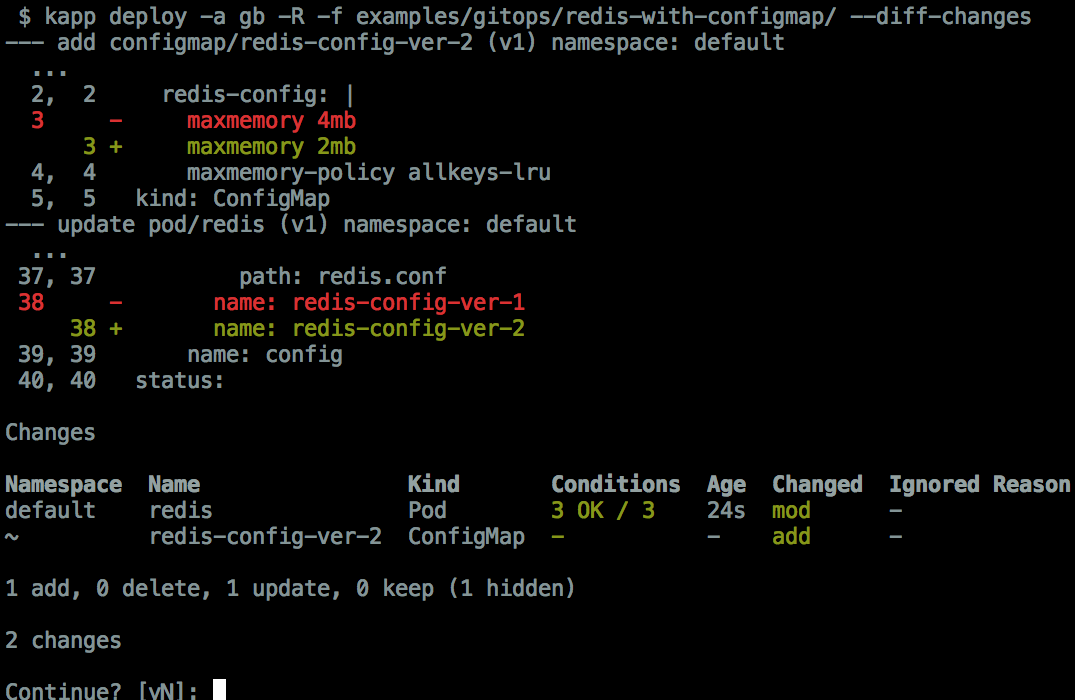The width and height of the screenshot is (1075, 700).
Task: Click the green plus sign on line 38
Action: pyautogui.click(x=116, y=329)
